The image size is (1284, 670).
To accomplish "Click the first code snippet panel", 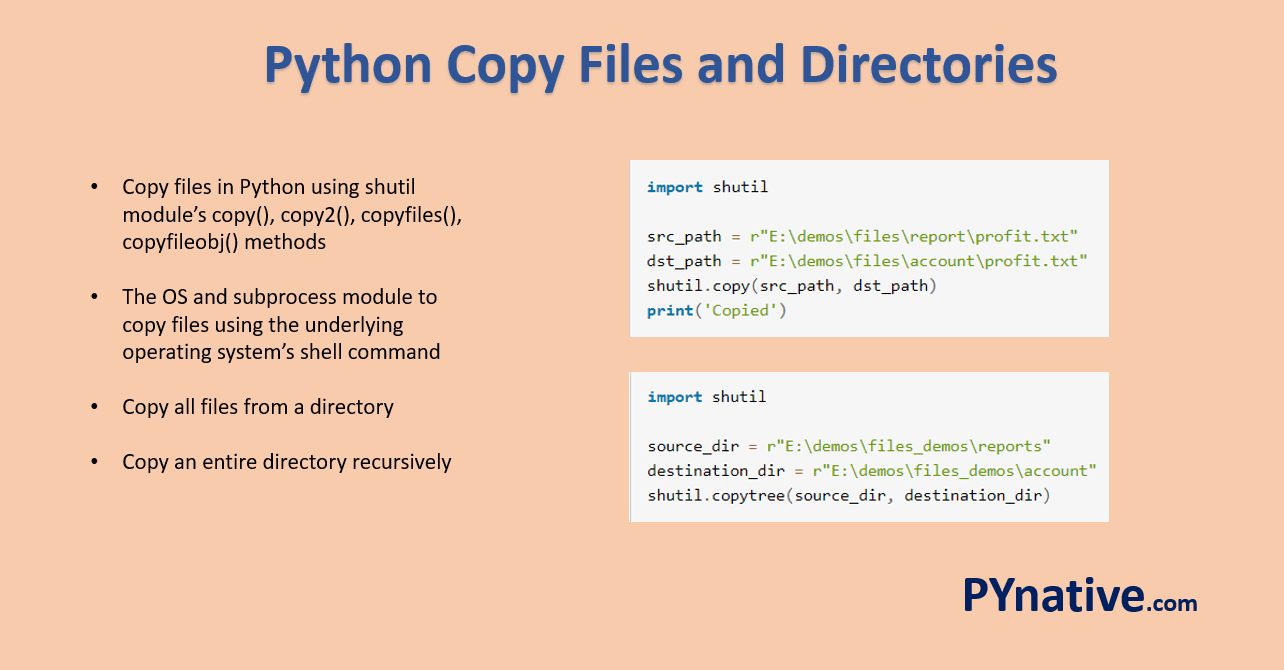I will point(868,248).
